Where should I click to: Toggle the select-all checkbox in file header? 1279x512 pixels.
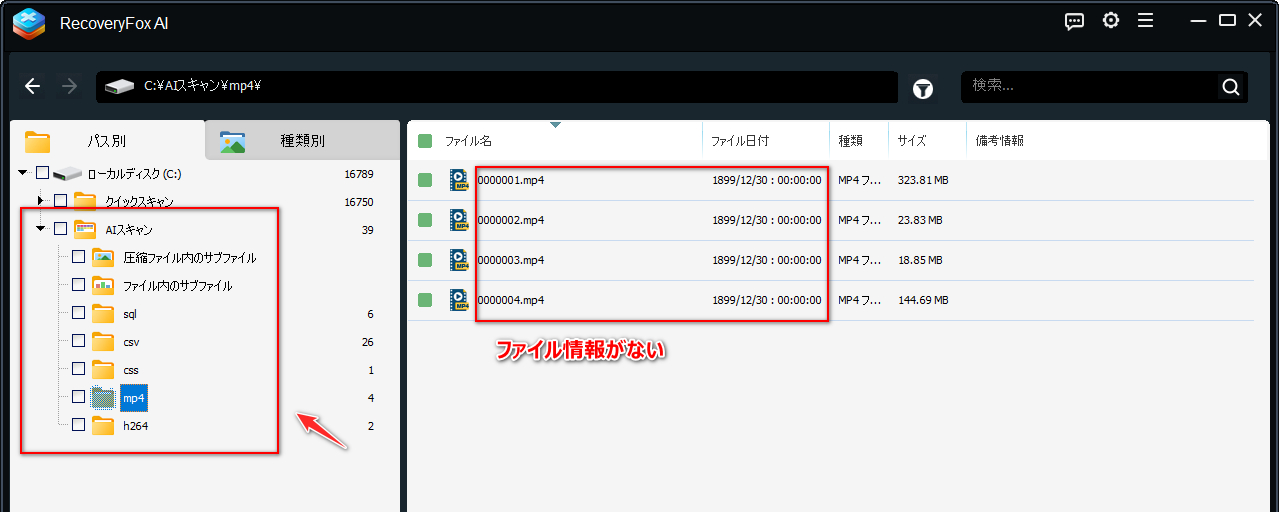point(425,141)
